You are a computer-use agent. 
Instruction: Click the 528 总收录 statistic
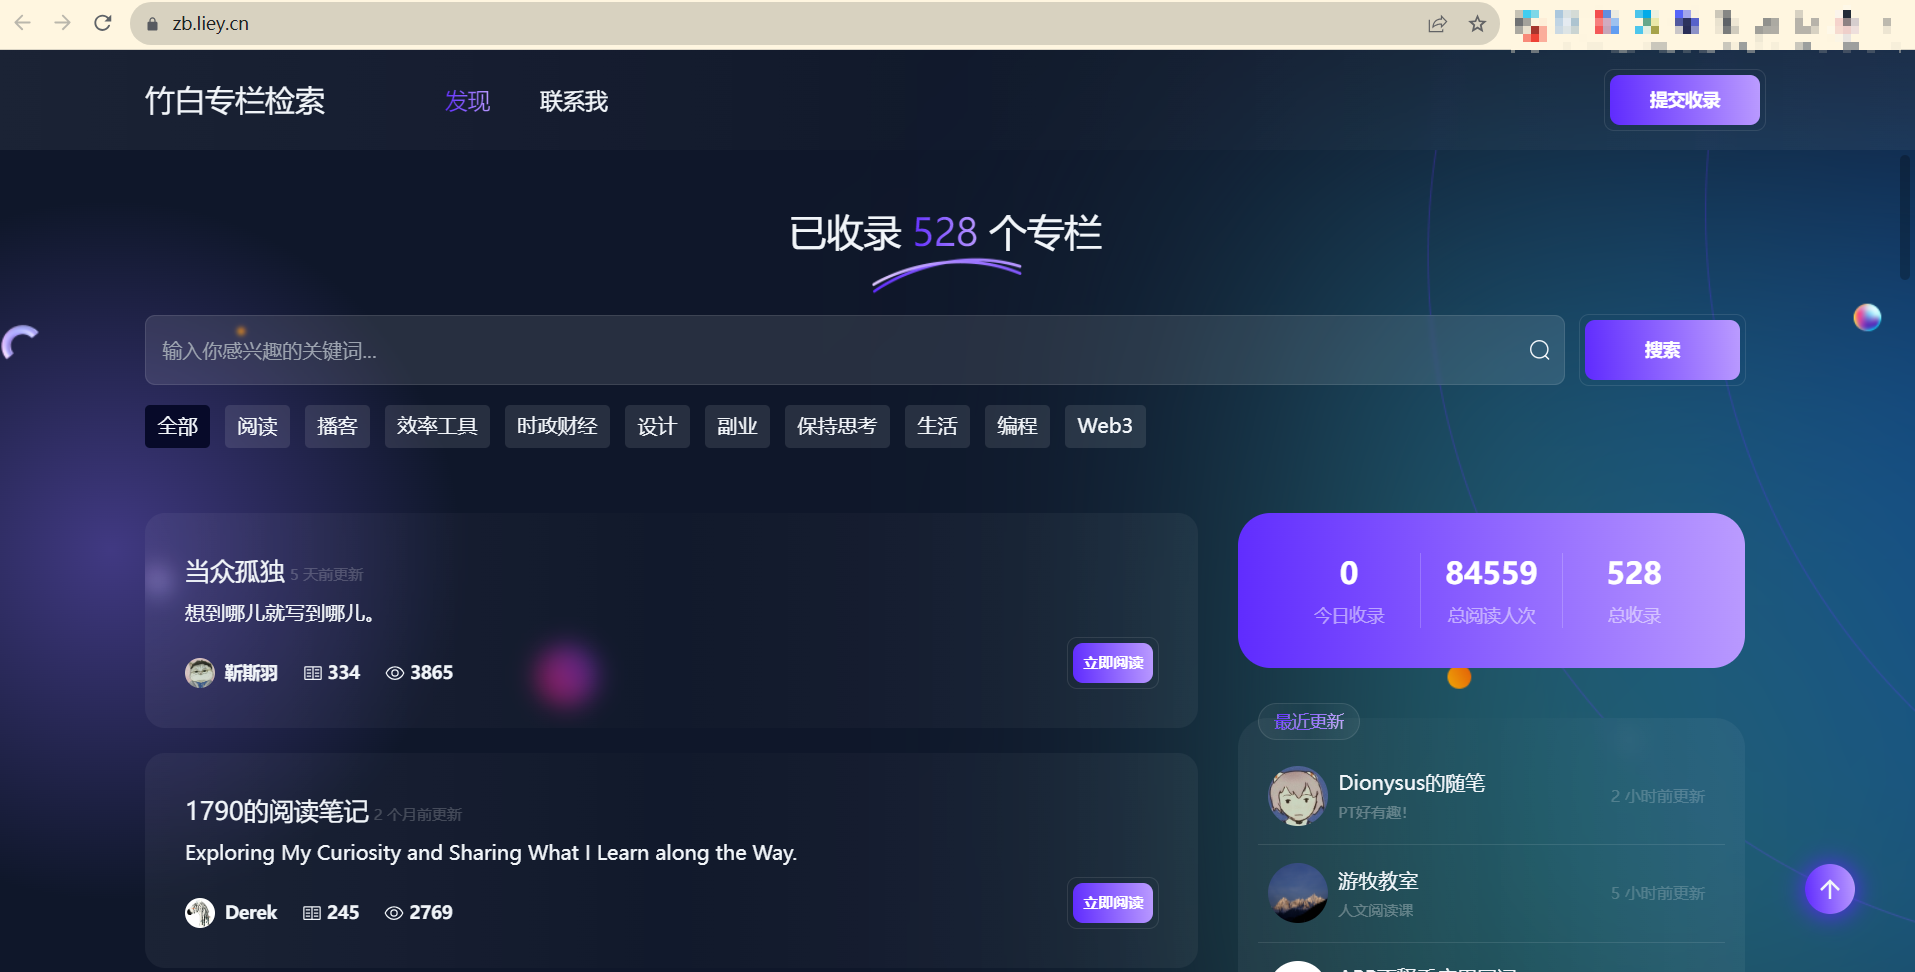1634,590
